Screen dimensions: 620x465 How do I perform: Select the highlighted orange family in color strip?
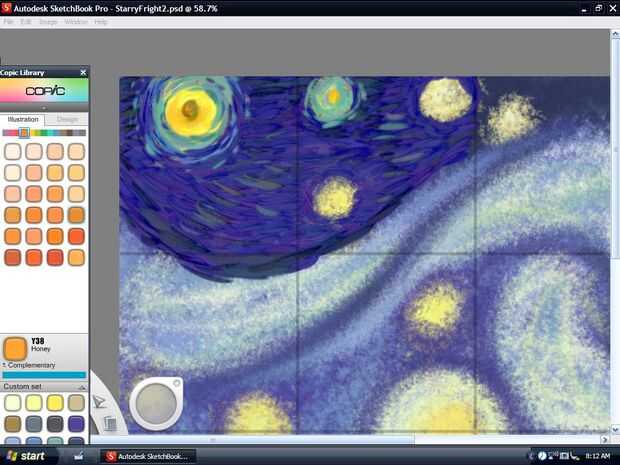pos(24,133)
